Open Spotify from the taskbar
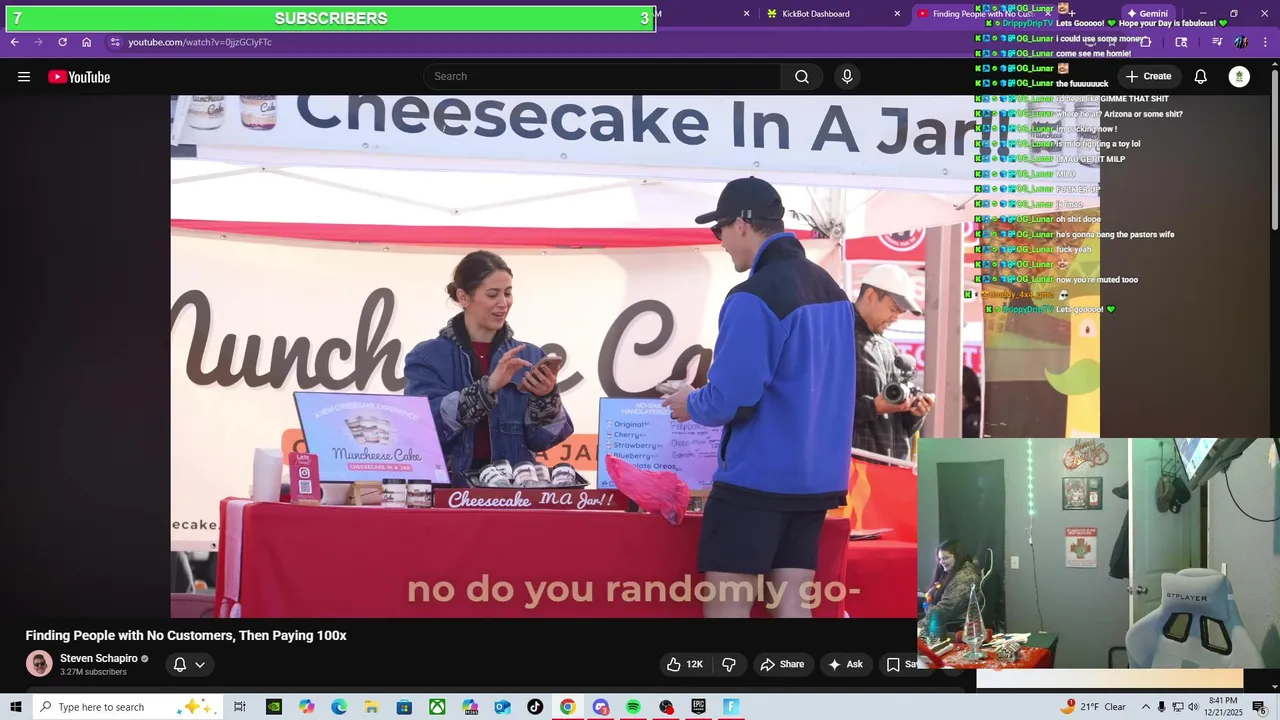 [x=633, y=707]
